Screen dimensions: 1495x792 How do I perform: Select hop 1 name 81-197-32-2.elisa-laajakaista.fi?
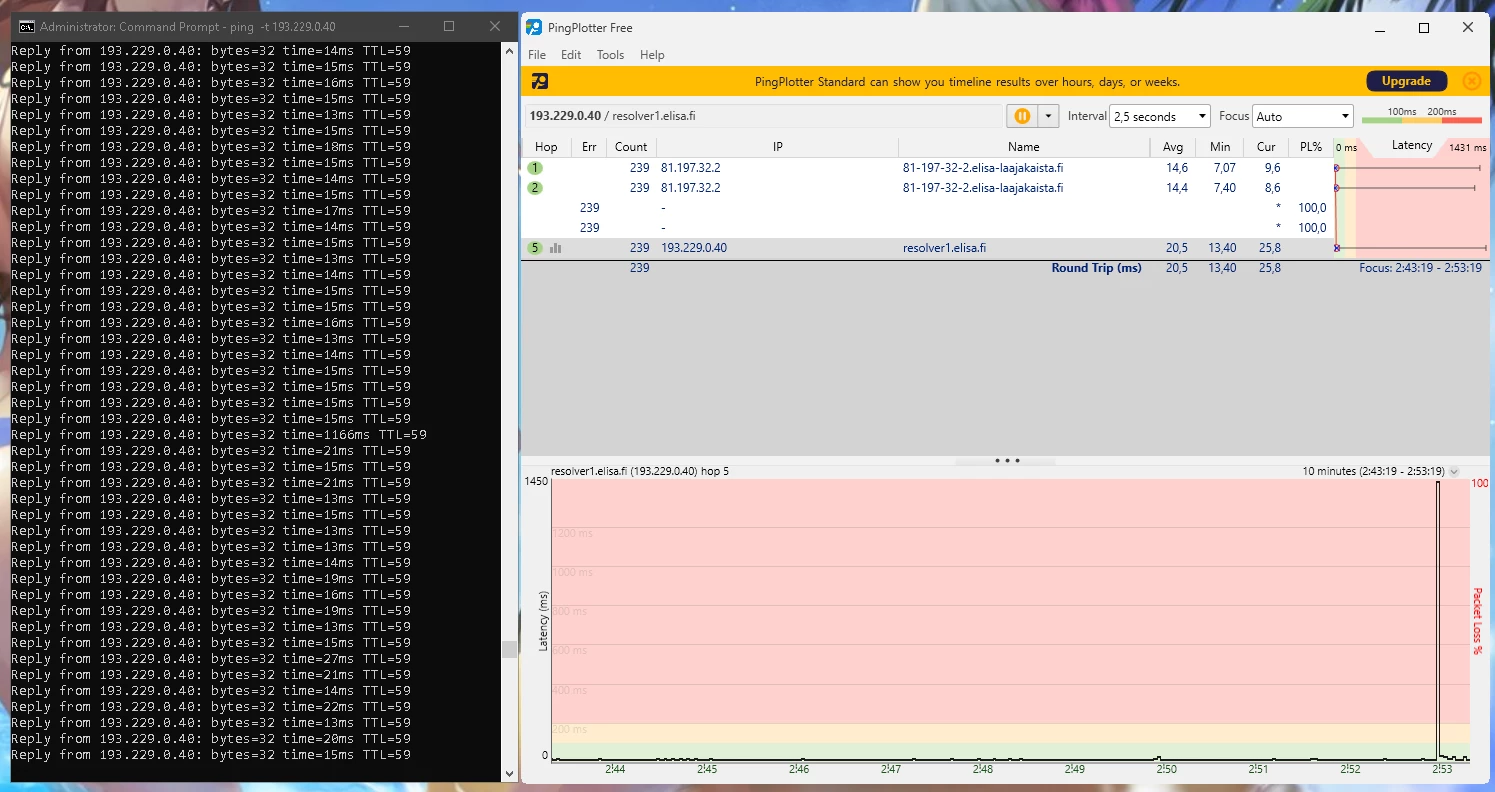pos(982,168)
